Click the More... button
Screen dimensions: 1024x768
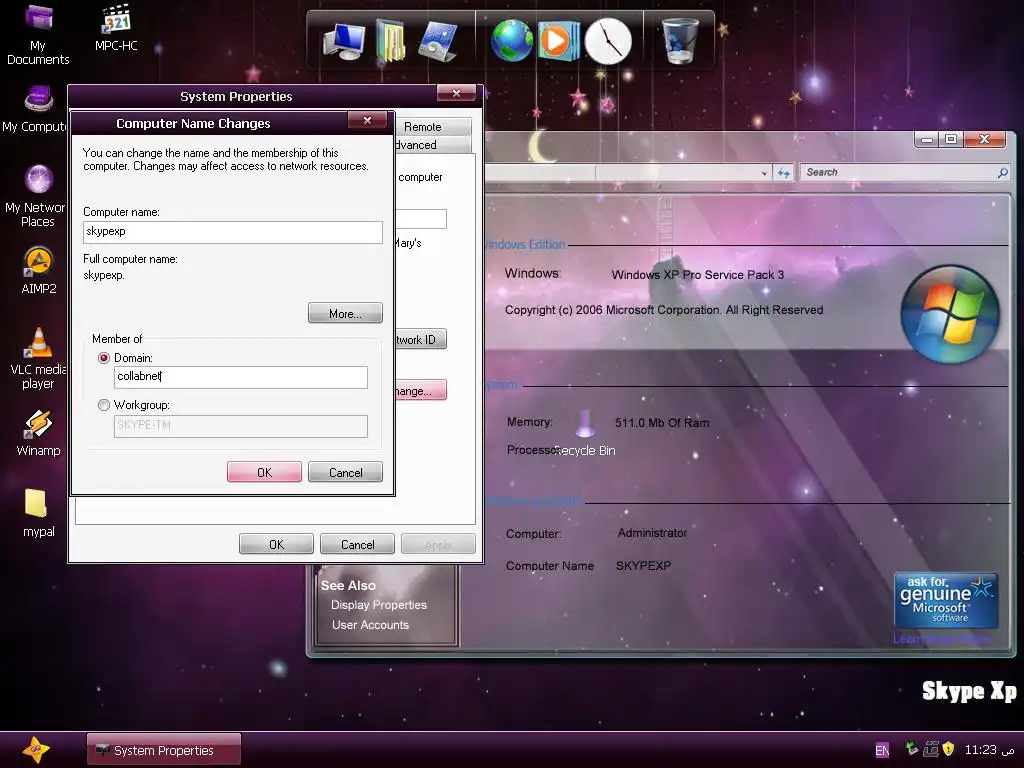pos(345,313)
